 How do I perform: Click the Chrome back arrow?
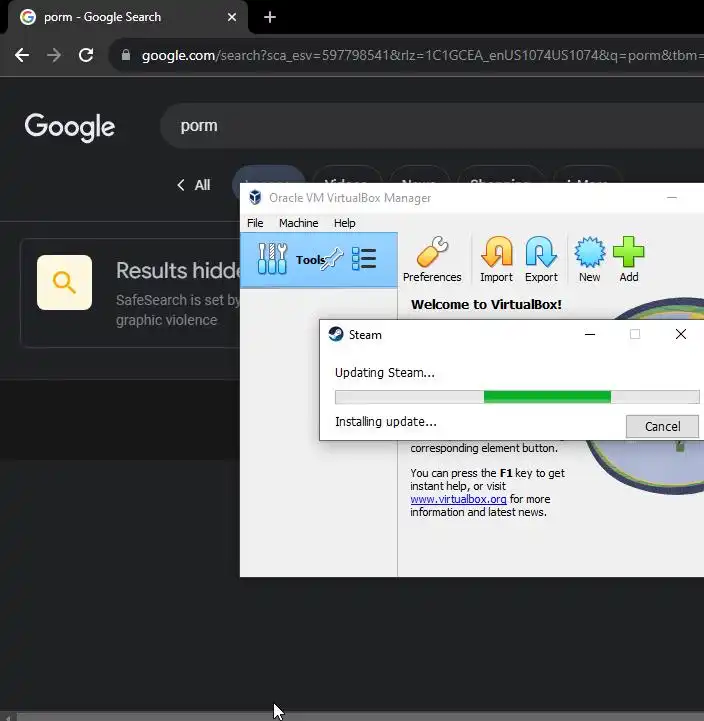(22, 55)
